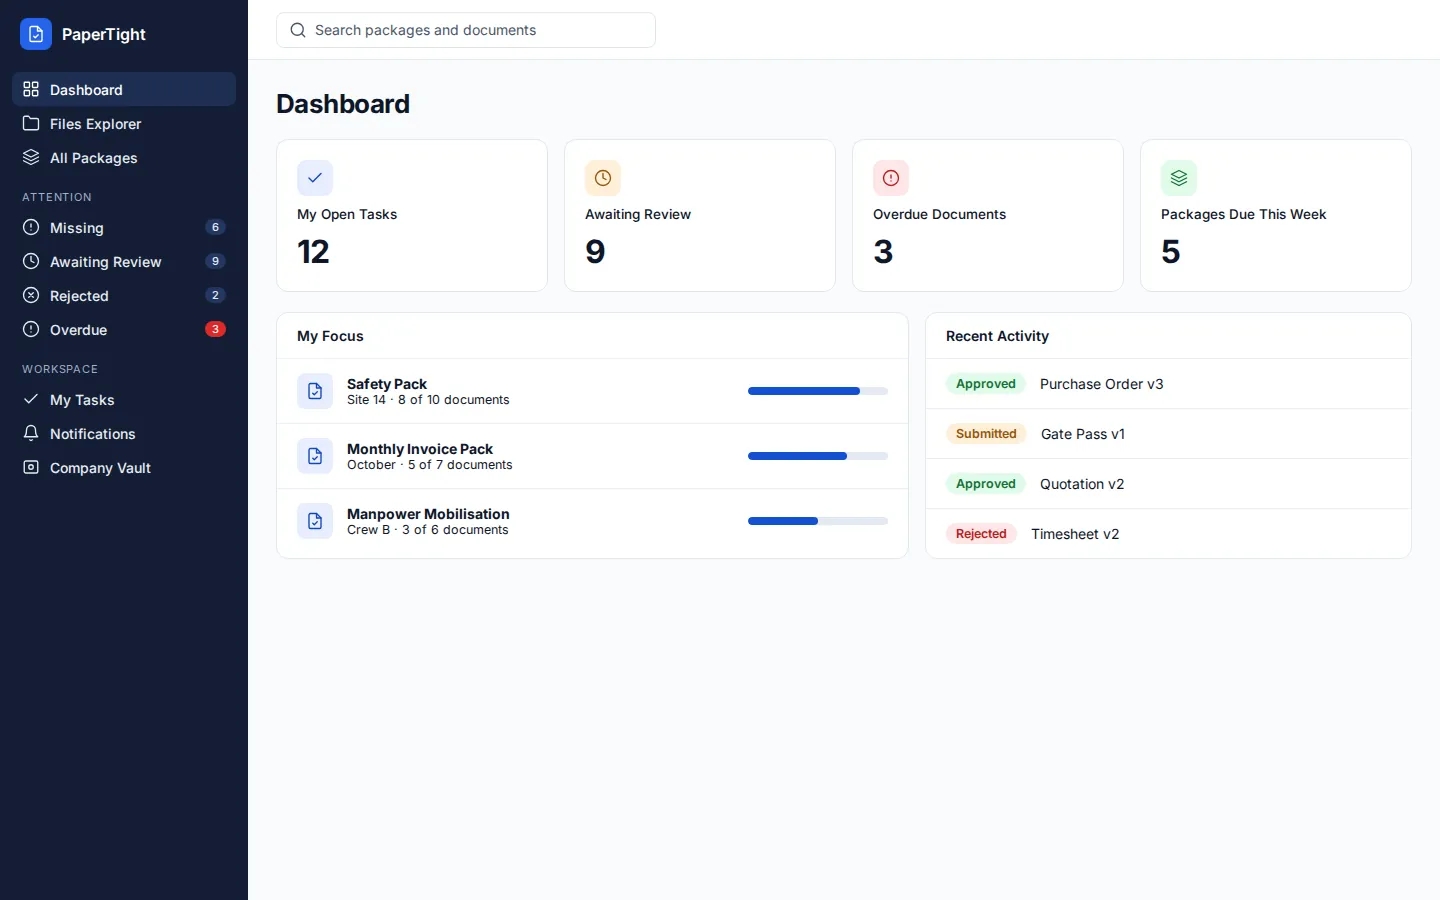Click the Overdue alert icon in sidebar
The image size is (1440, 900).
tap(31, 329)
